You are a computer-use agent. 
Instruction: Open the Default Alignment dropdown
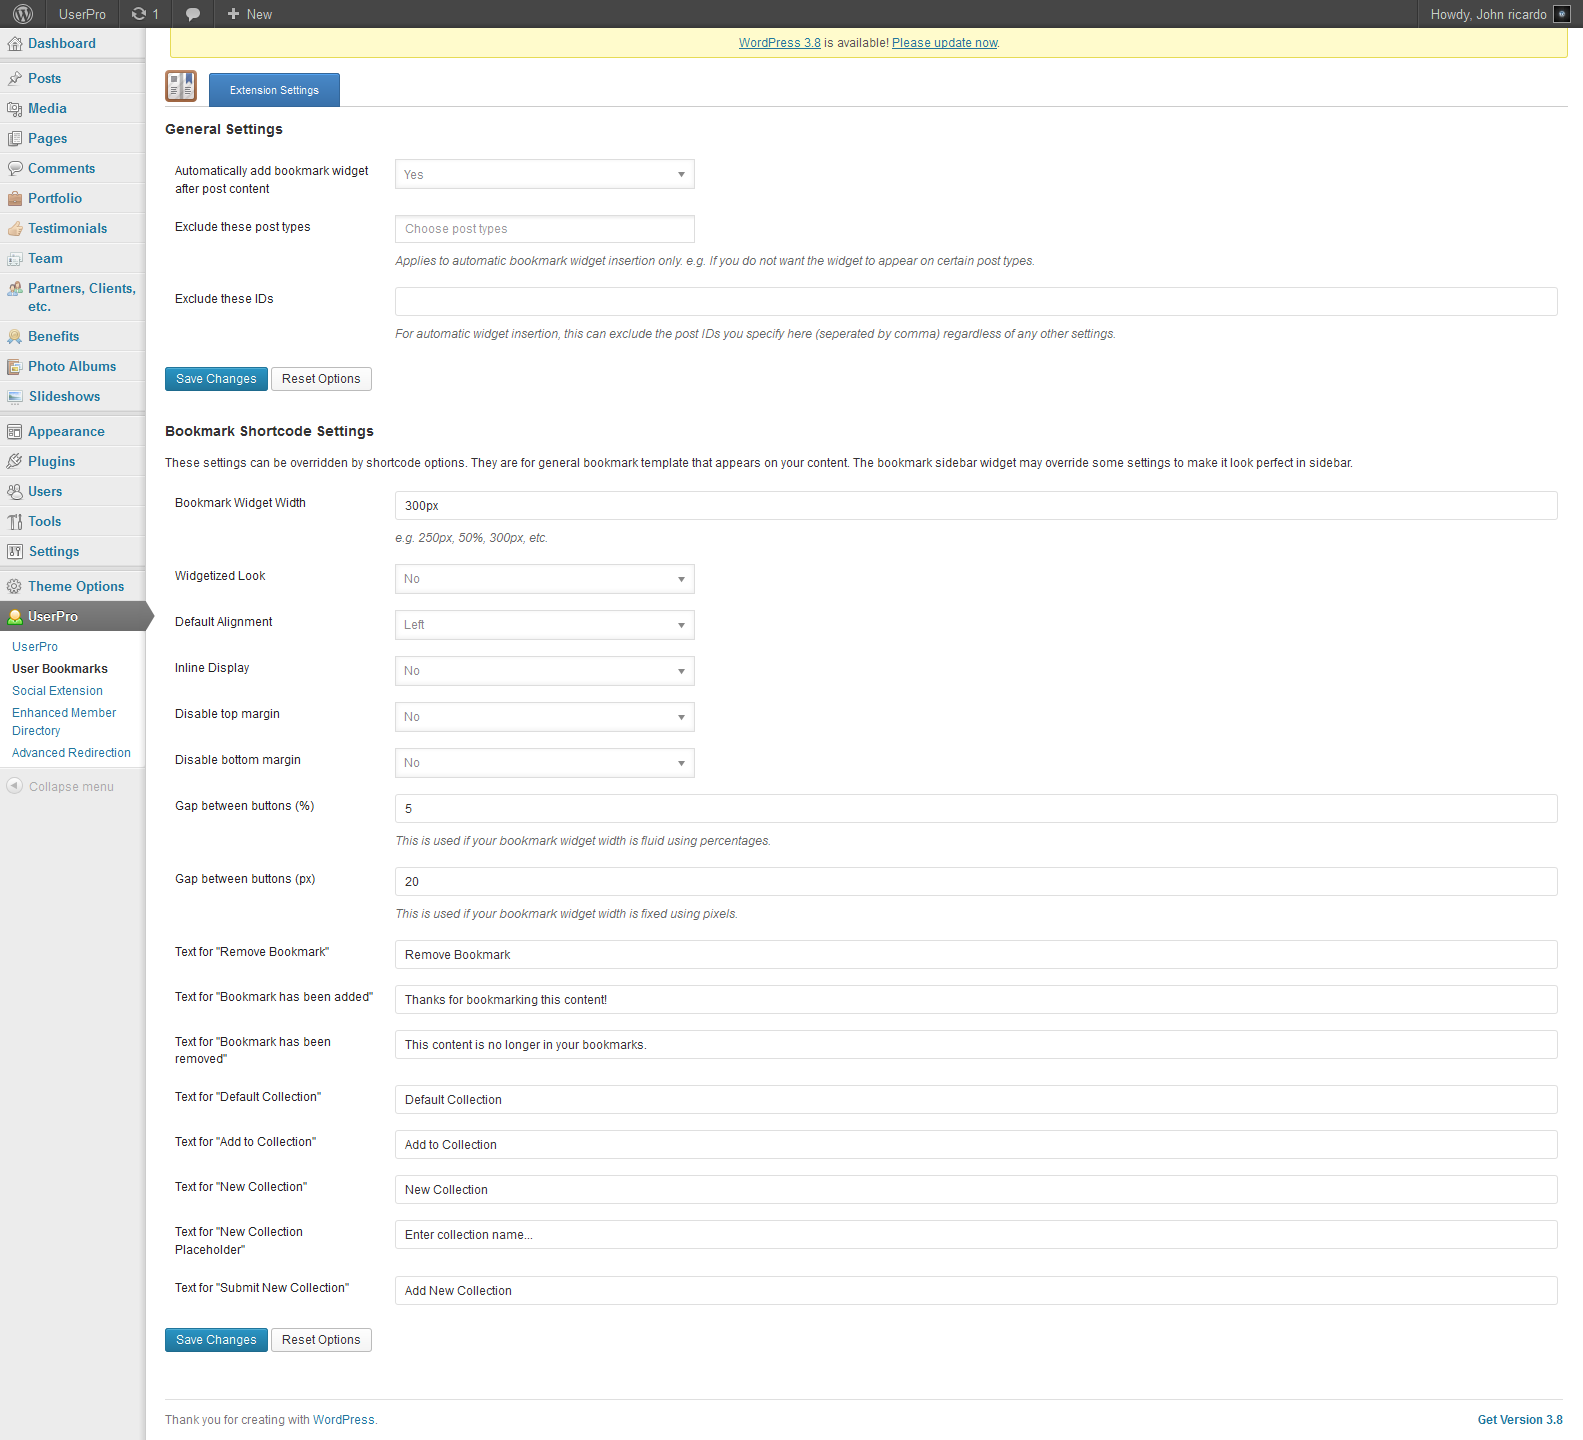[x=545, y=625]
